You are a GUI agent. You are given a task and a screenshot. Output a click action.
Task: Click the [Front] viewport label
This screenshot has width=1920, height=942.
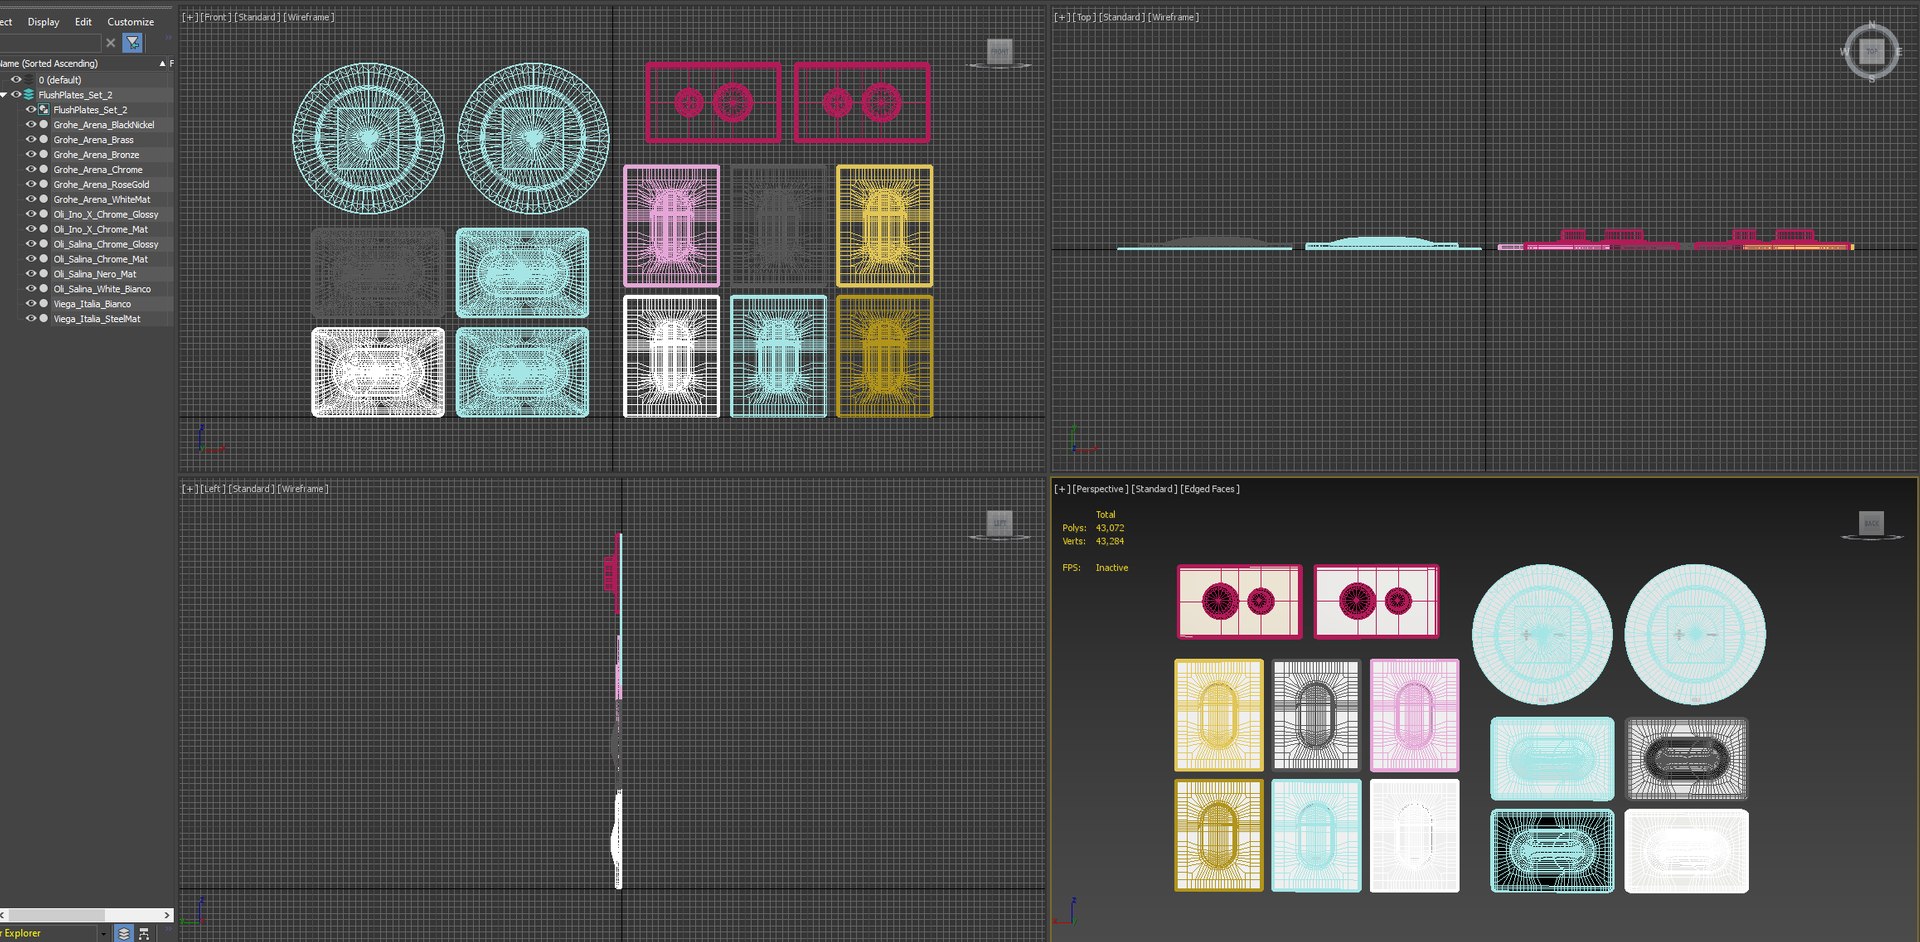(x=215, y=17)
